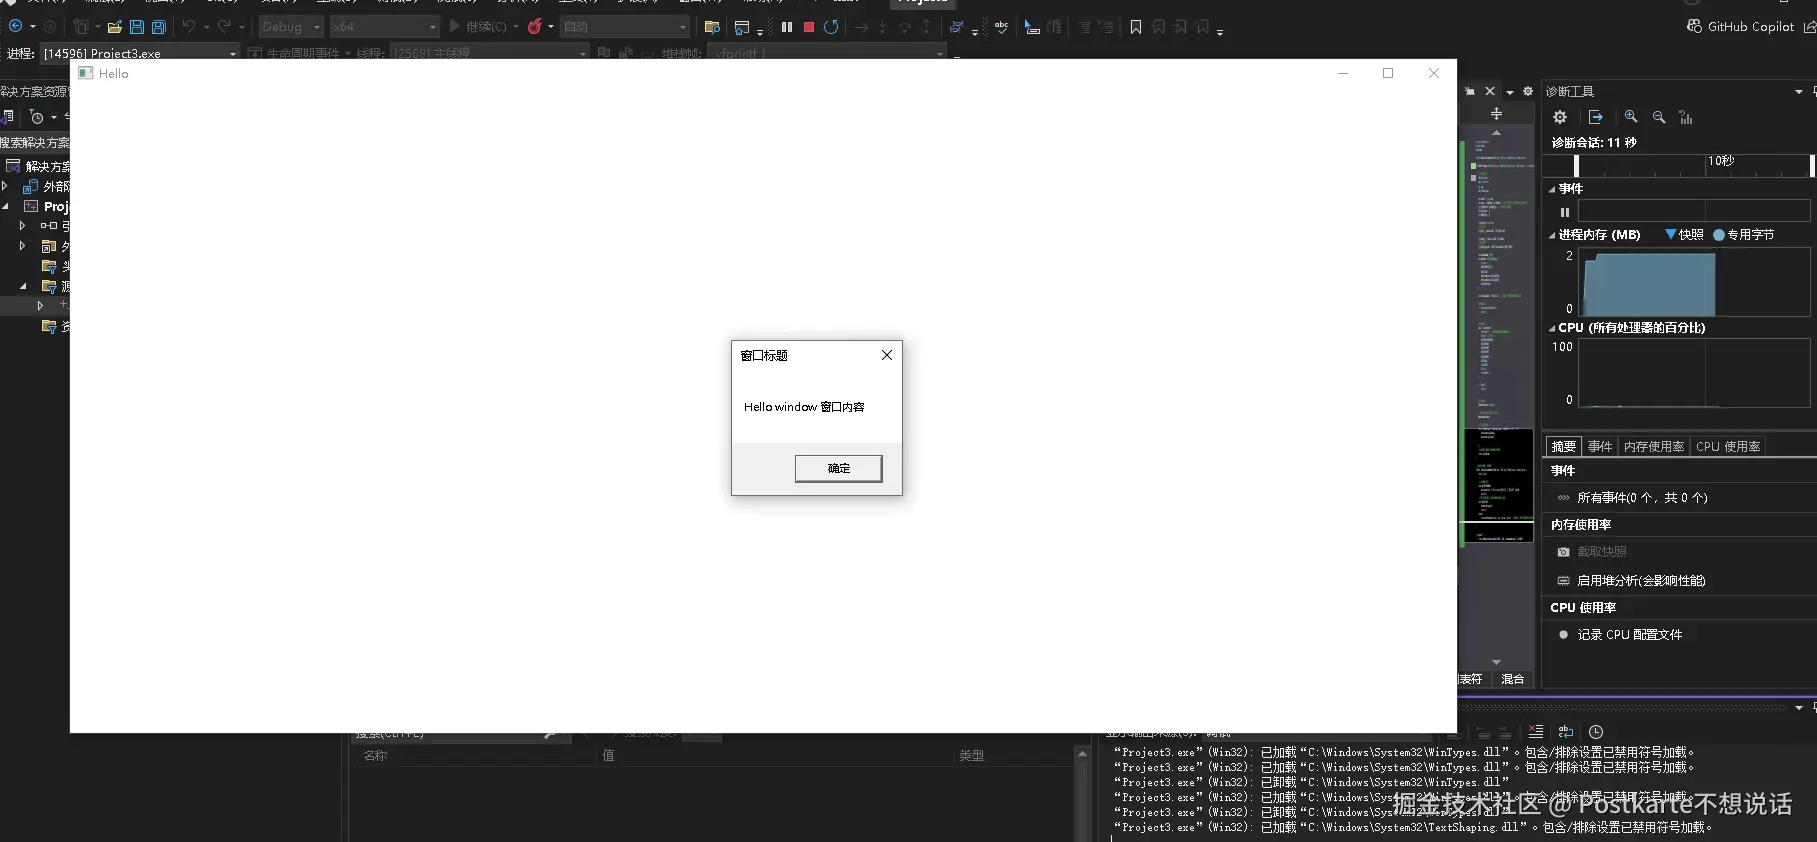The image size is (1817, 842).
Task: Close the document tab with X icon
Action: click(x=1490, y=91)
